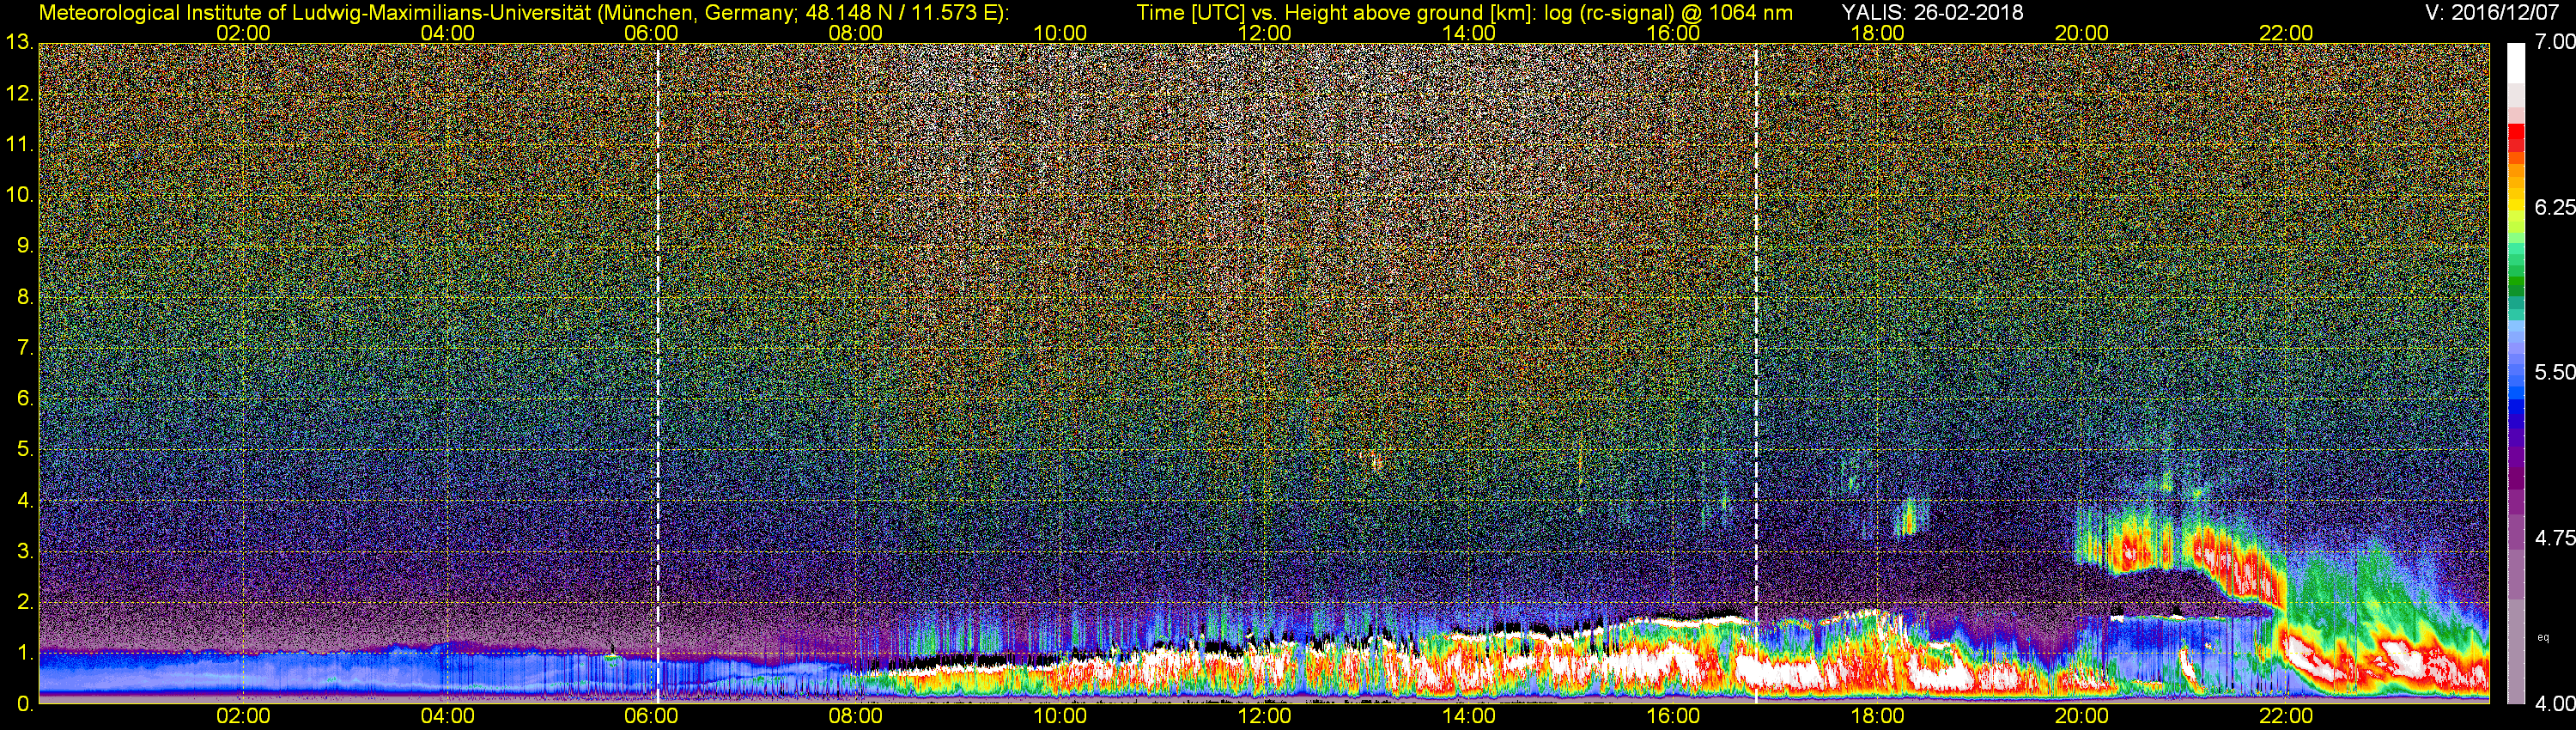Click the 20:00 label on the bottom time axis
The height and width of the screenshot is (730, 2576).
pos(2082,716)
